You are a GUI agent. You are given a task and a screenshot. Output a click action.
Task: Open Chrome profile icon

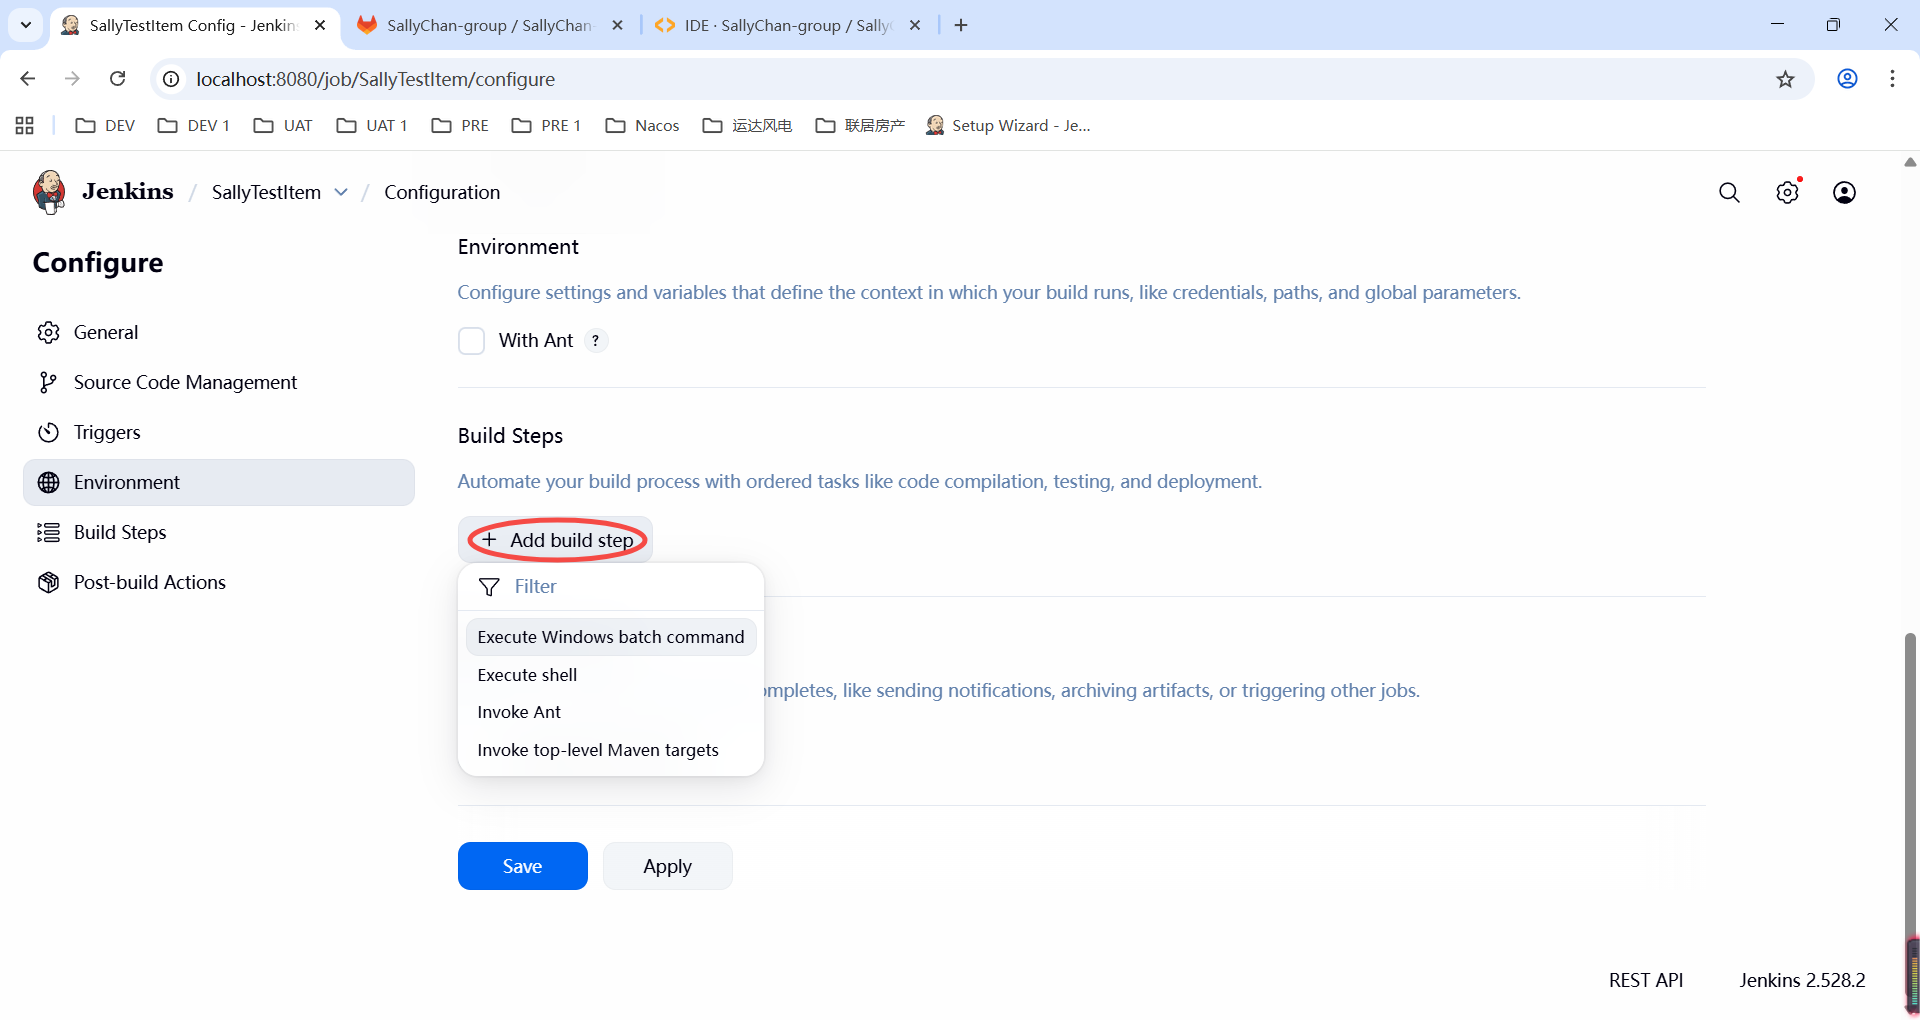point(1847,79)
